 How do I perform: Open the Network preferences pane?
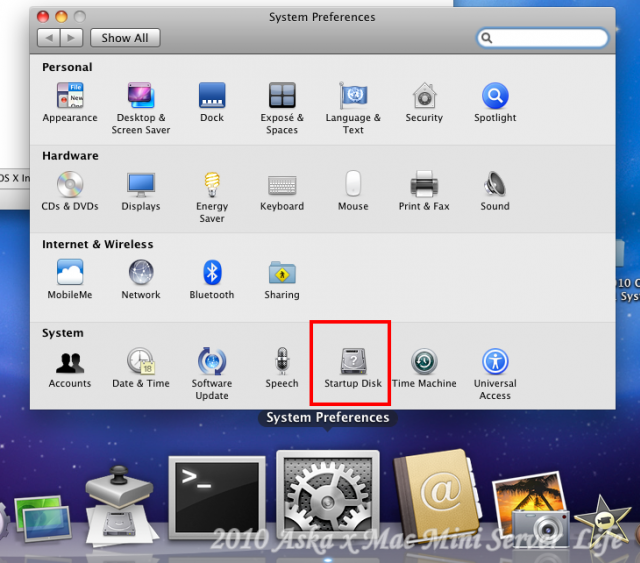click(141, 280)
